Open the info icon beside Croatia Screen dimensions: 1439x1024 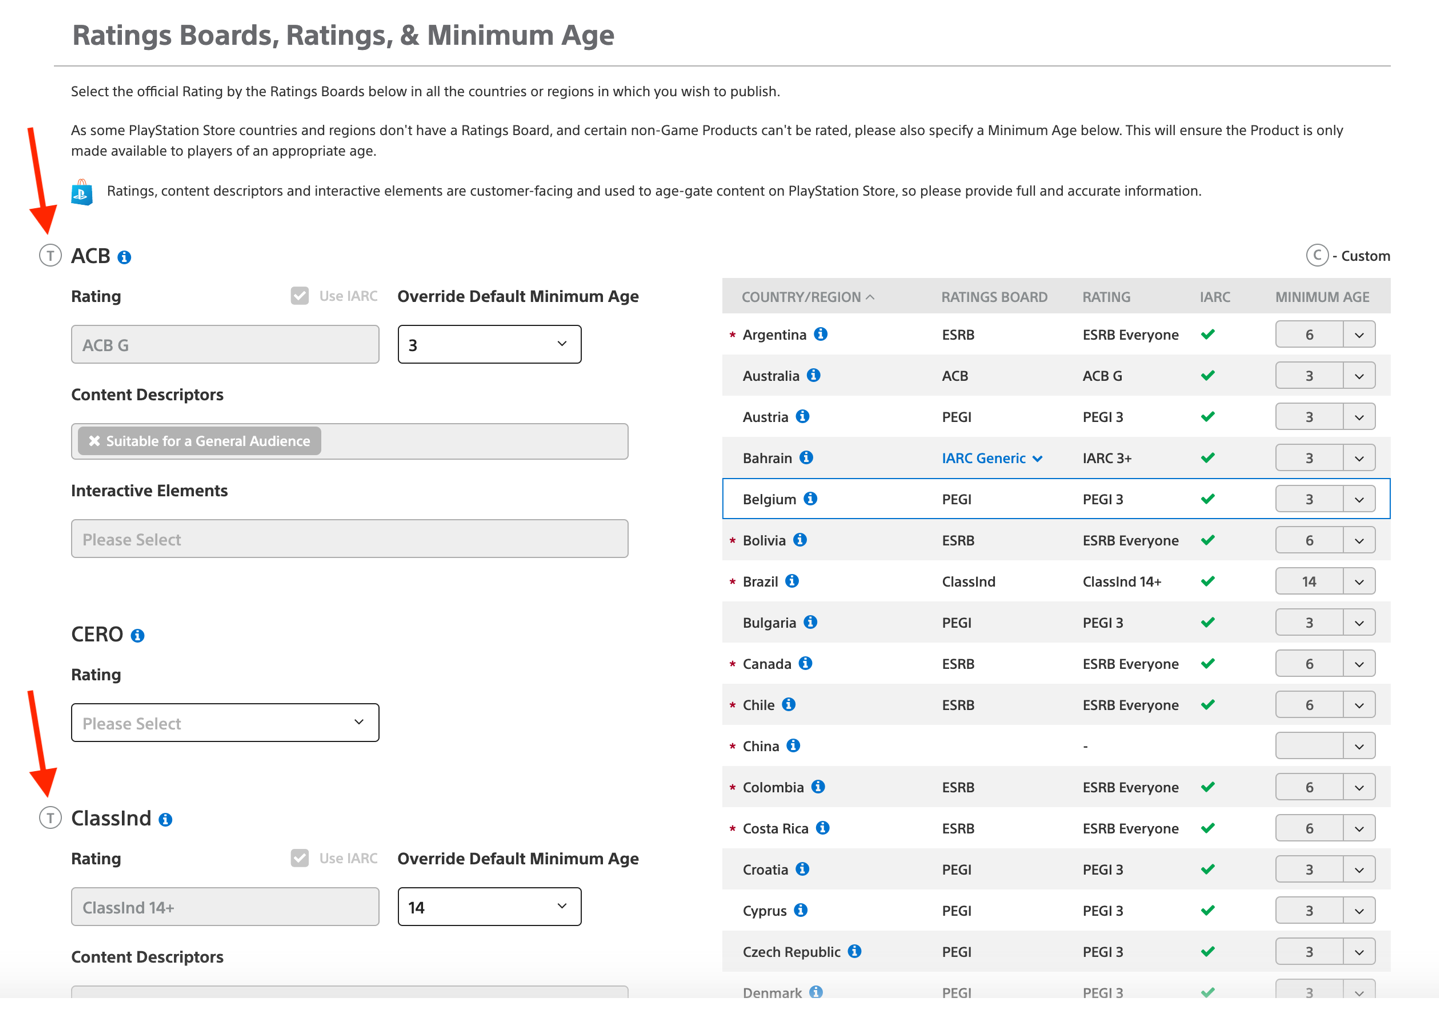pos(803,869)
